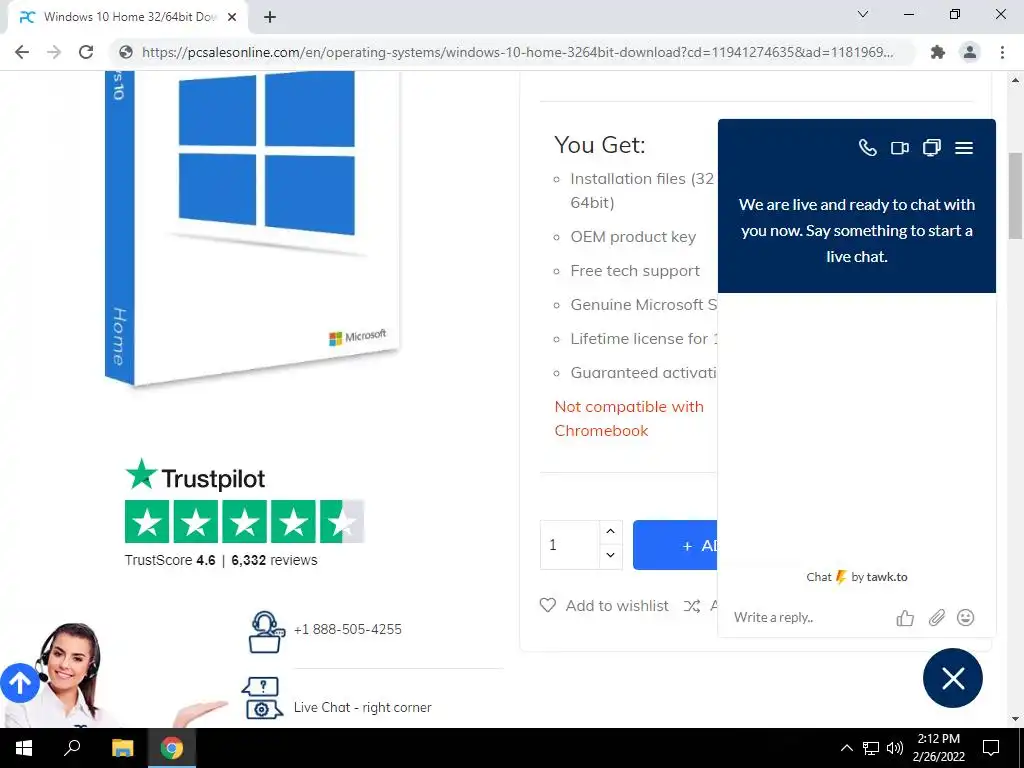
Task: Click the live chat help icon
Action: coord(263,697)
